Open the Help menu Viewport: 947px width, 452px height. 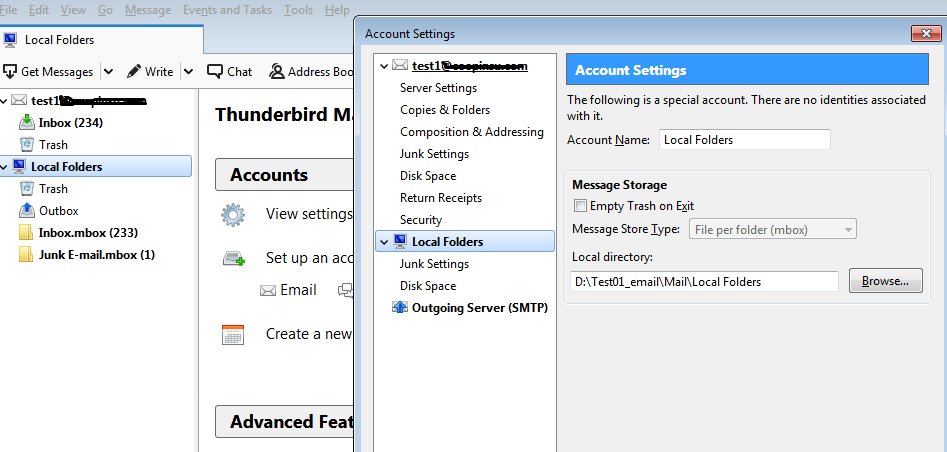point(337,10)
